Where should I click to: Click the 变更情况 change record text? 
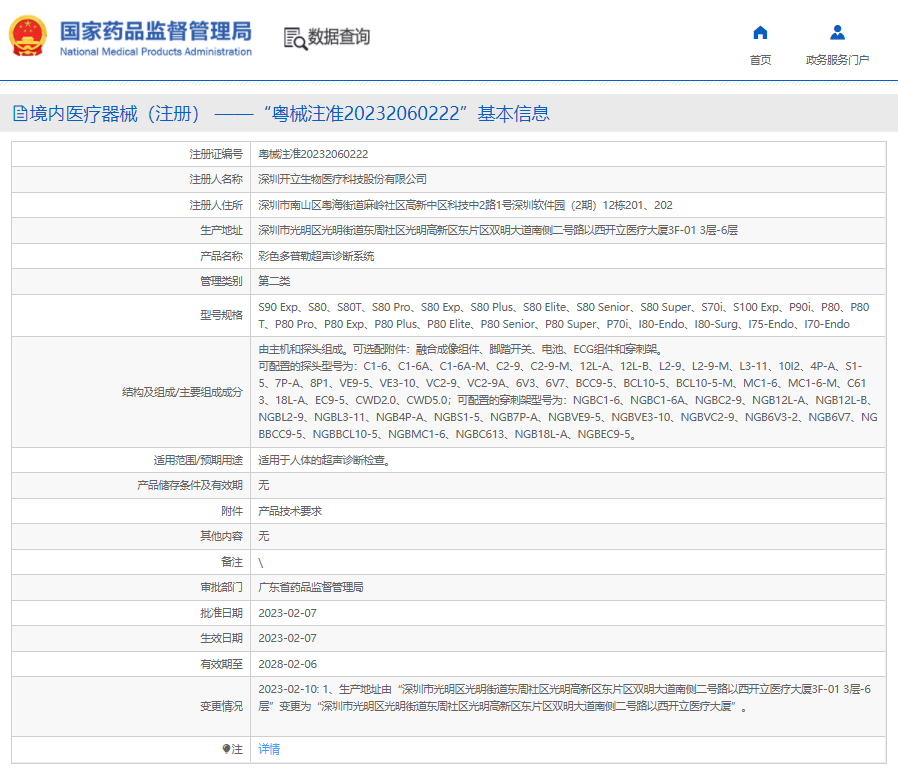tap(565, 698)
